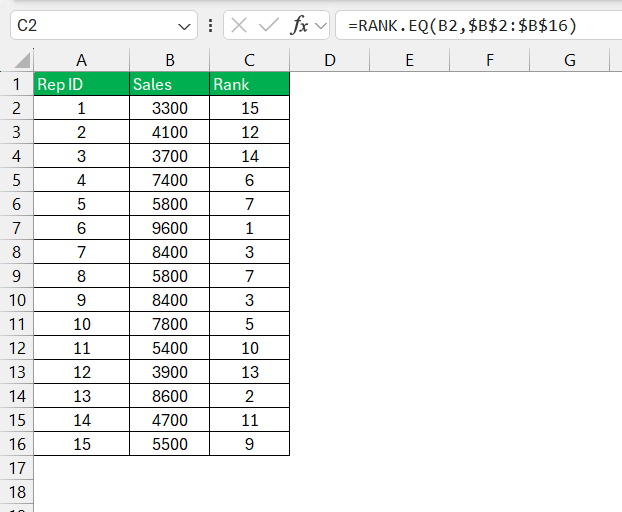The width and height of the screenshot is (622, 512).
Task: Click the Insert Function fx icon
Action: tap(299, 26)
